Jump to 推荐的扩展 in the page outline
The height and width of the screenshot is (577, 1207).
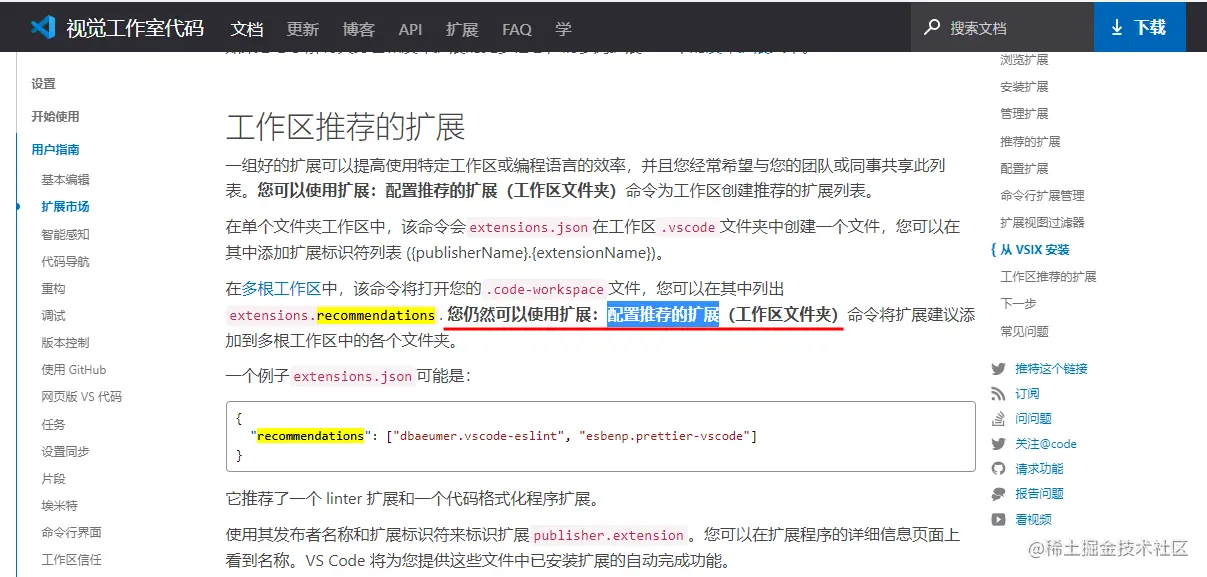coord(1030,142)
